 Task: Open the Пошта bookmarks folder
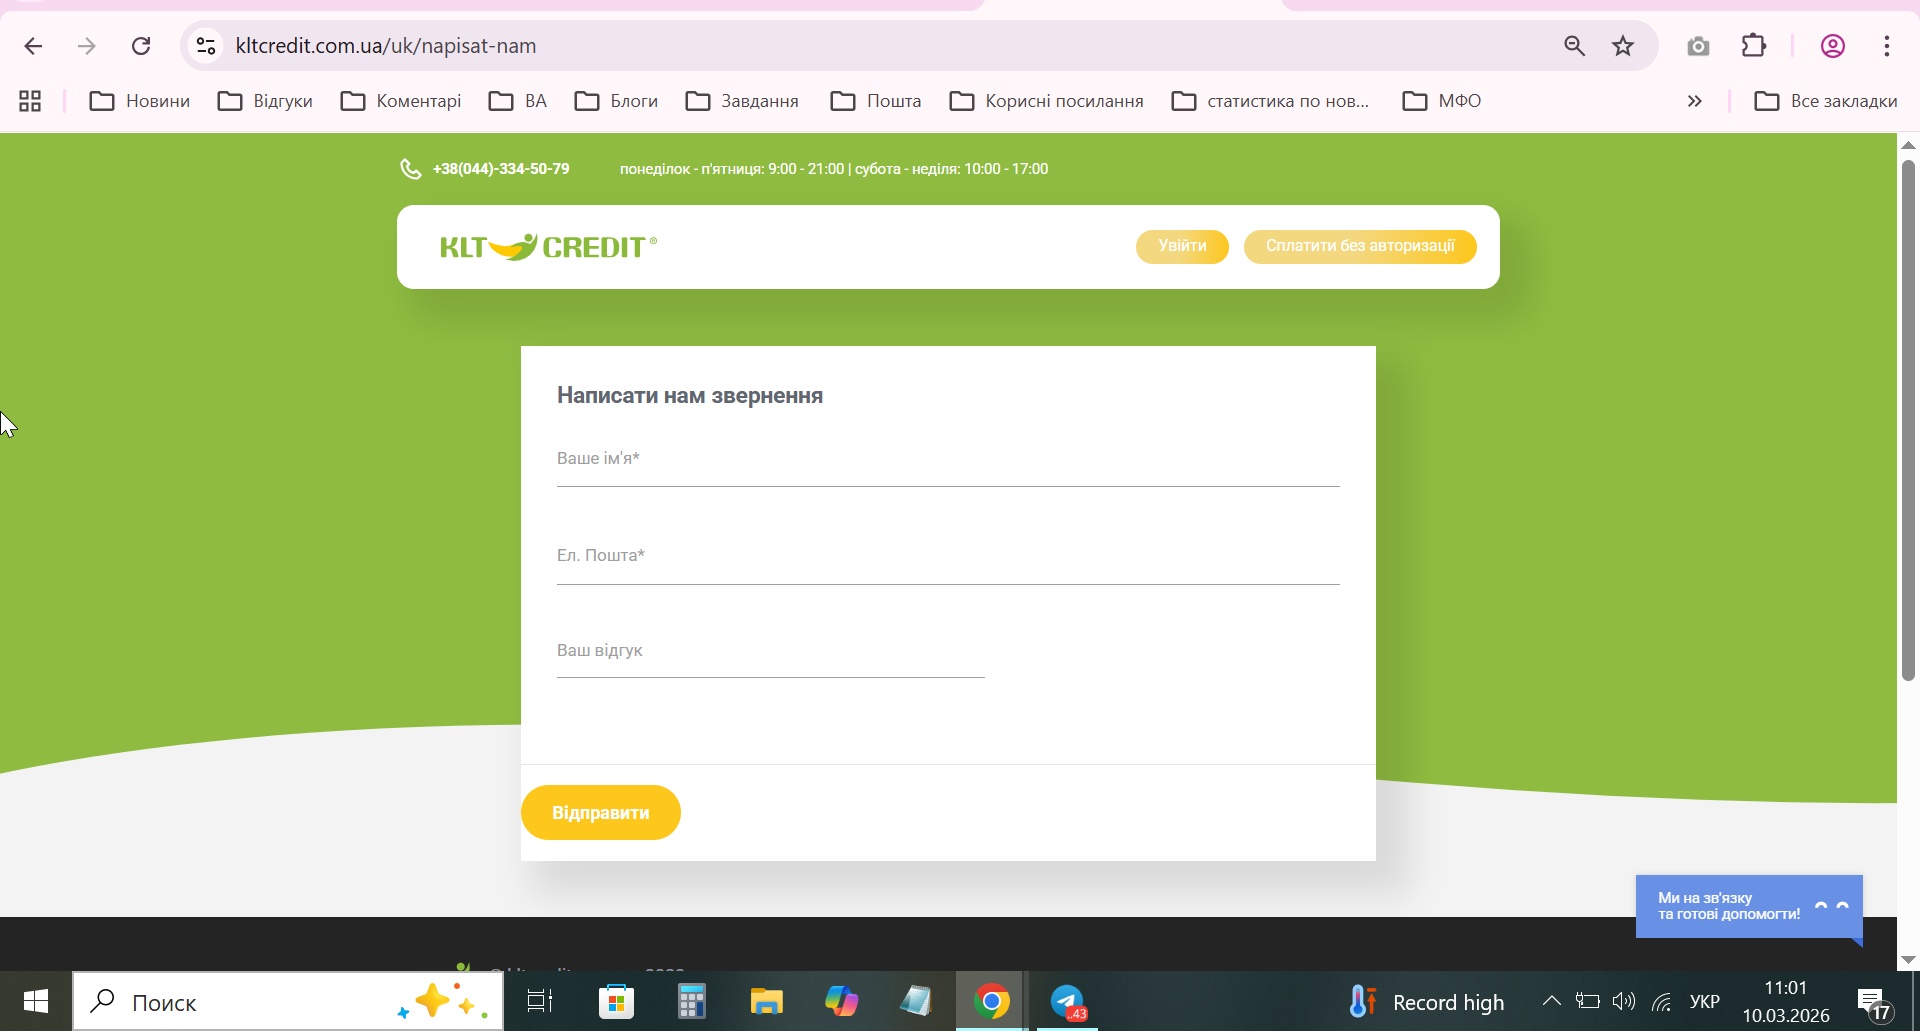coord(876,101)
